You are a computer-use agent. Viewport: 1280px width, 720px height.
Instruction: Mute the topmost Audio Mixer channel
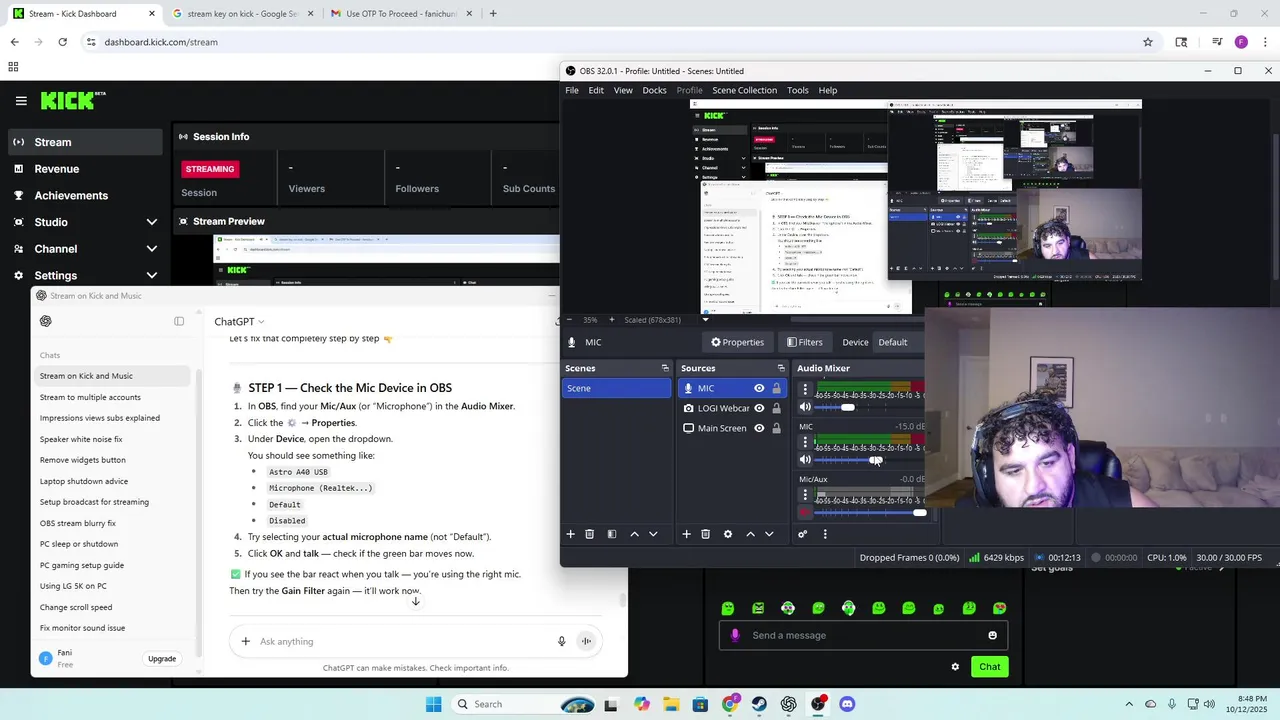pos(805,407)
